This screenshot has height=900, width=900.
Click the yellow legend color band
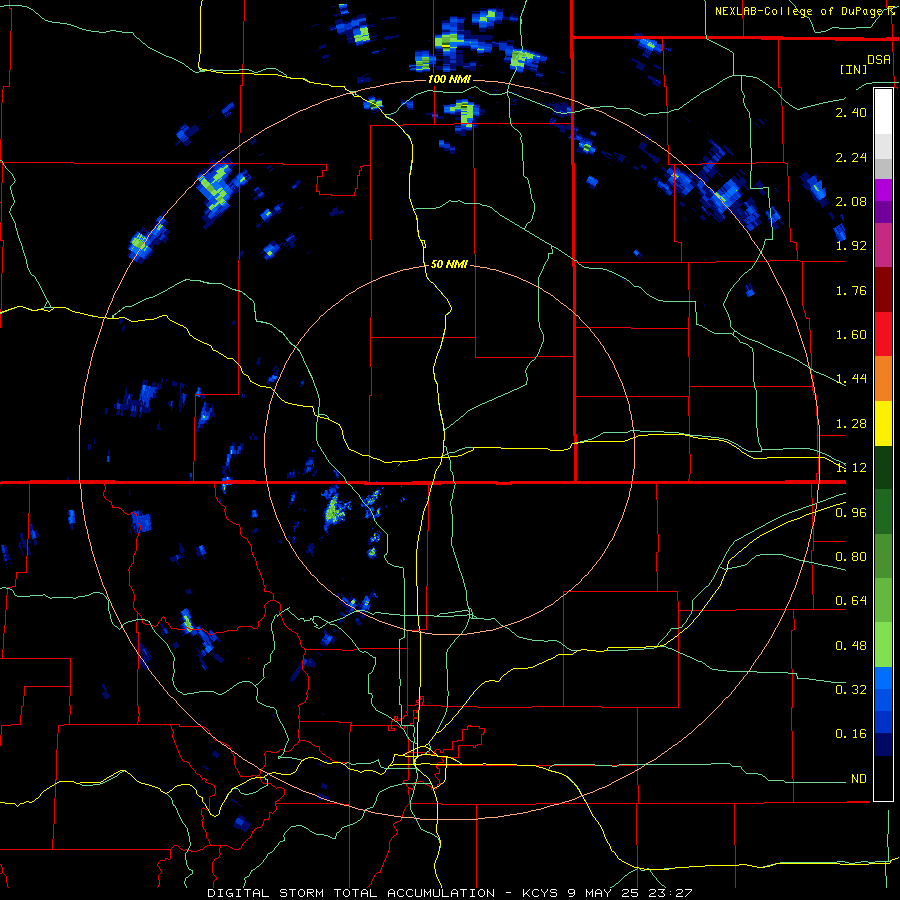coord(883,423)
